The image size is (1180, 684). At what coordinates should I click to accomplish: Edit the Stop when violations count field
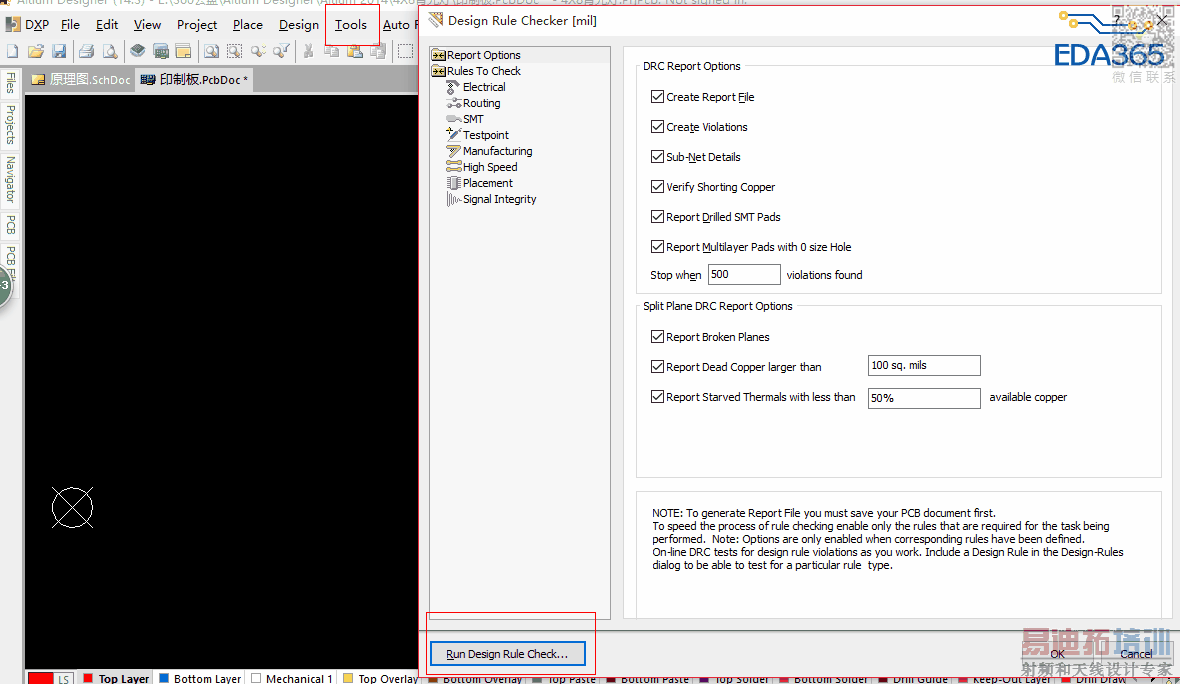[744, 275]
